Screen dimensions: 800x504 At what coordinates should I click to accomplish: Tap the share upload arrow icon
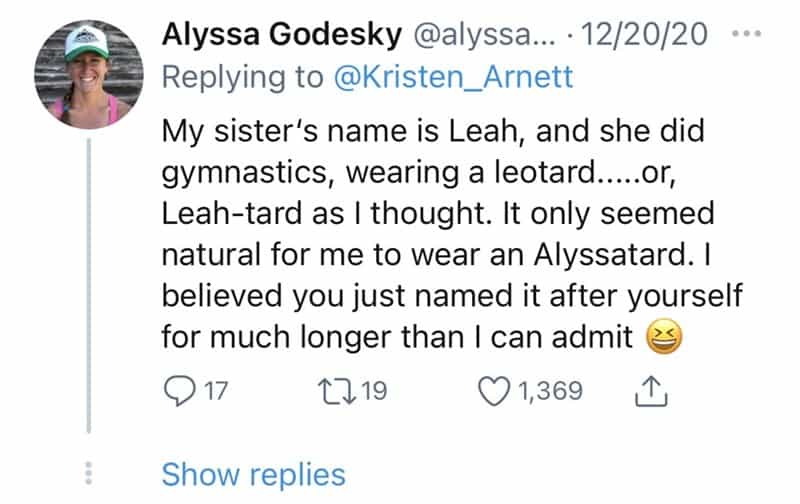[x=650, y=391]
